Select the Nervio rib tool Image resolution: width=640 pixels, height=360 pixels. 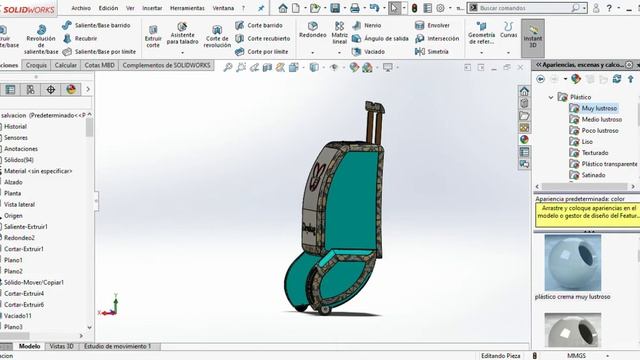click(x=367, y=25)
